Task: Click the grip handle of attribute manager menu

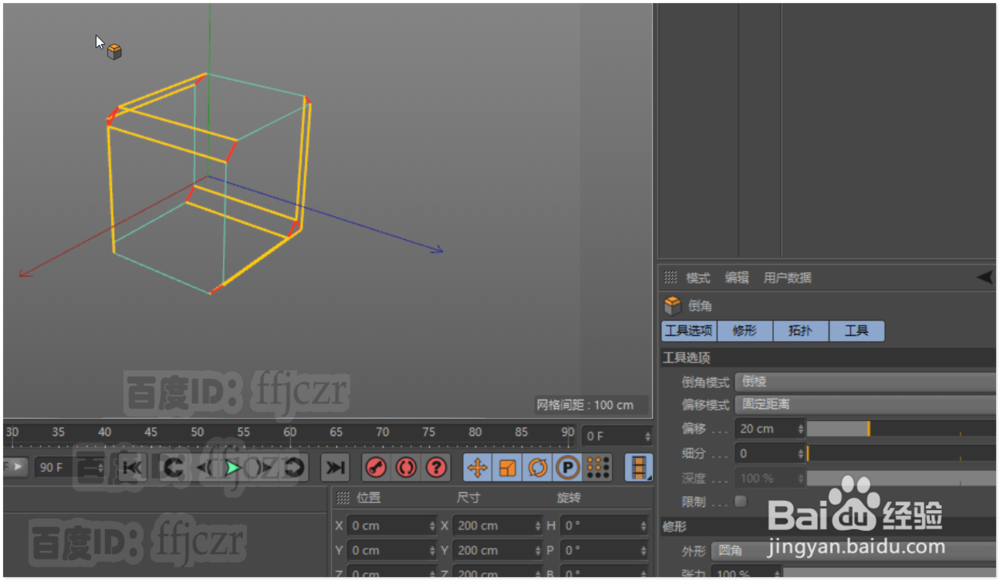Action: [670, 277]
